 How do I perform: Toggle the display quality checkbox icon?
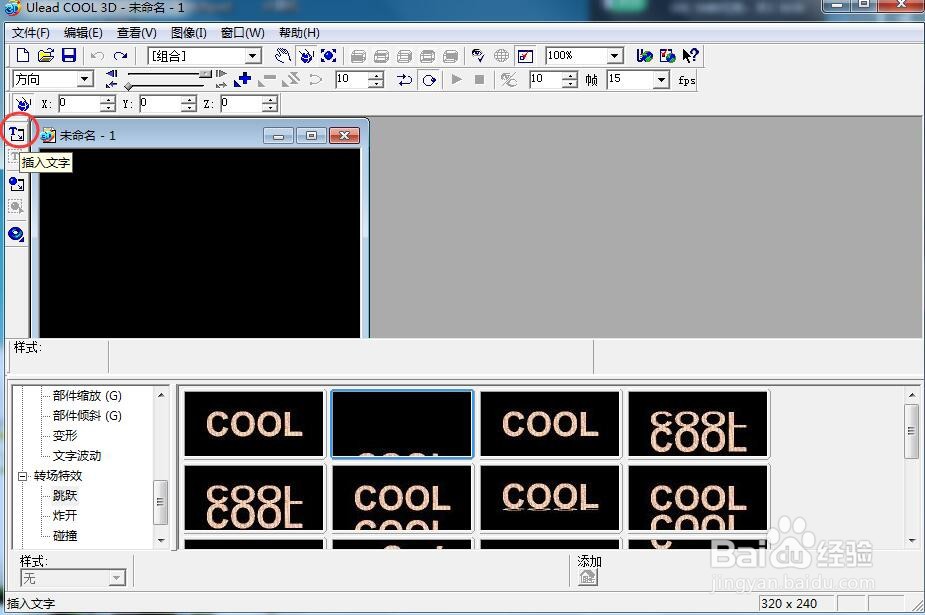point(525,56)
